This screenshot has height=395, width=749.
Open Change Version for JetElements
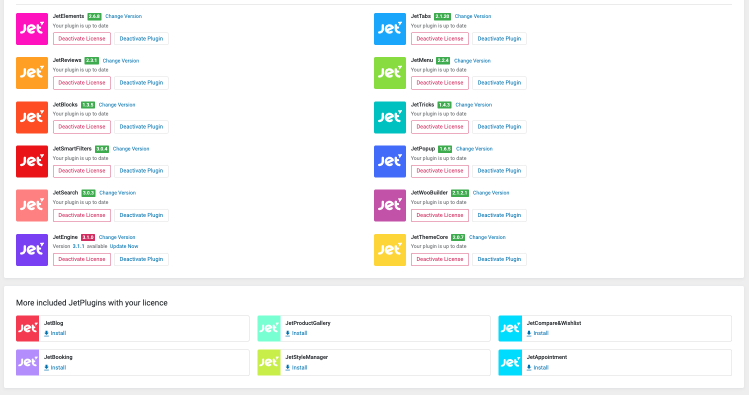coord(123,16)
